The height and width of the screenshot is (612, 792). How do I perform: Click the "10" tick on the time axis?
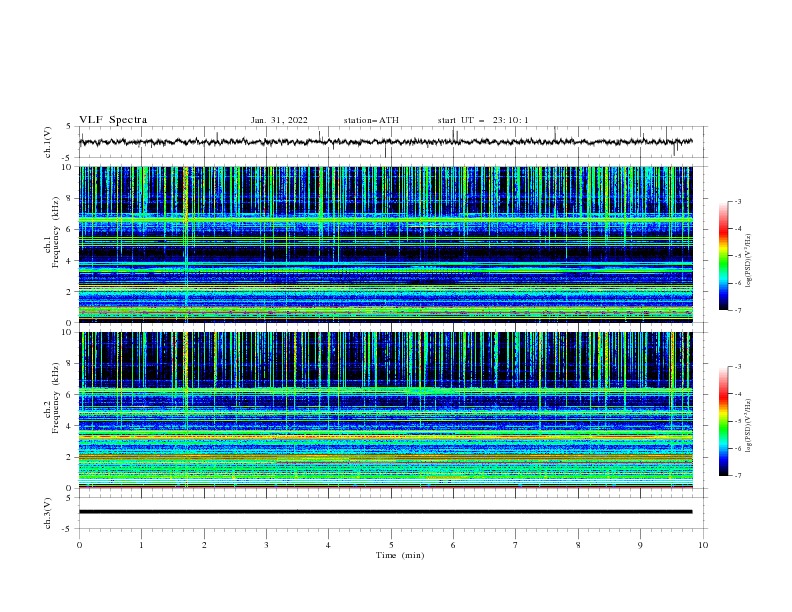[x=703, y=545]
